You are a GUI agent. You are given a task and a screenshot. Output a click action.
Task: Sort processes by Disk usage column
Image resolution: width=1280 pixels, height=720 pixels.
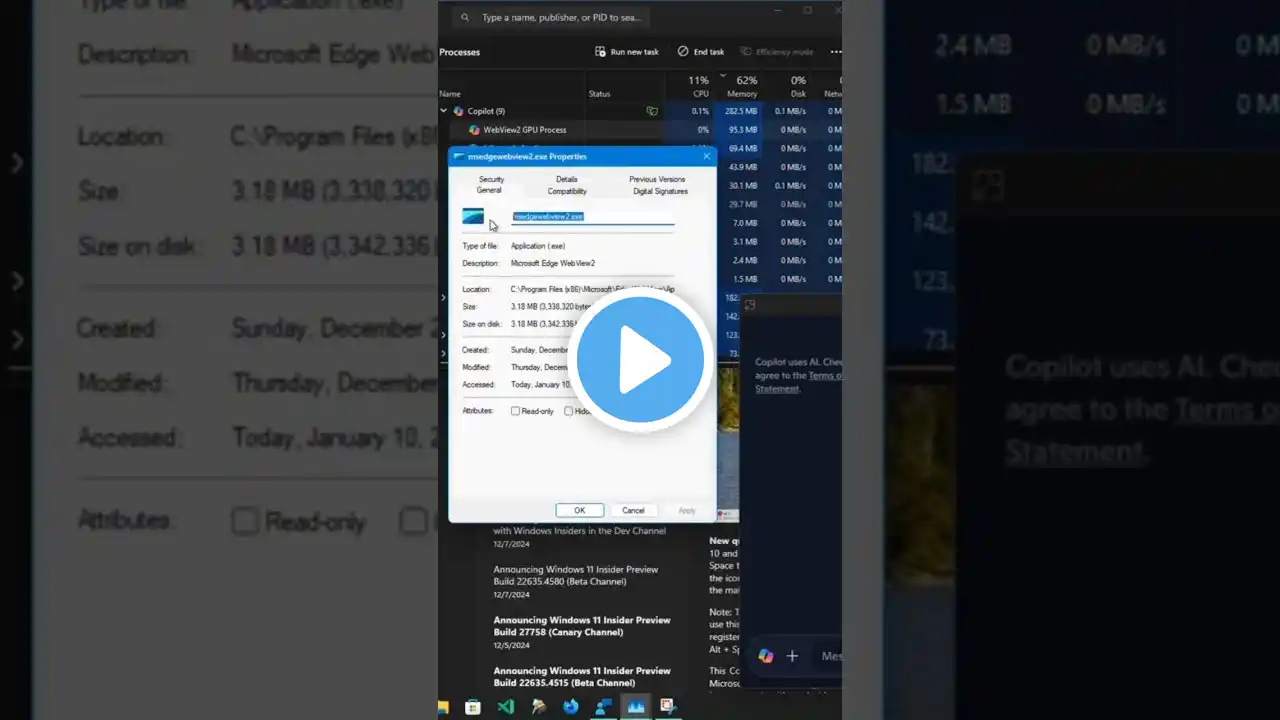pos(797,87)
